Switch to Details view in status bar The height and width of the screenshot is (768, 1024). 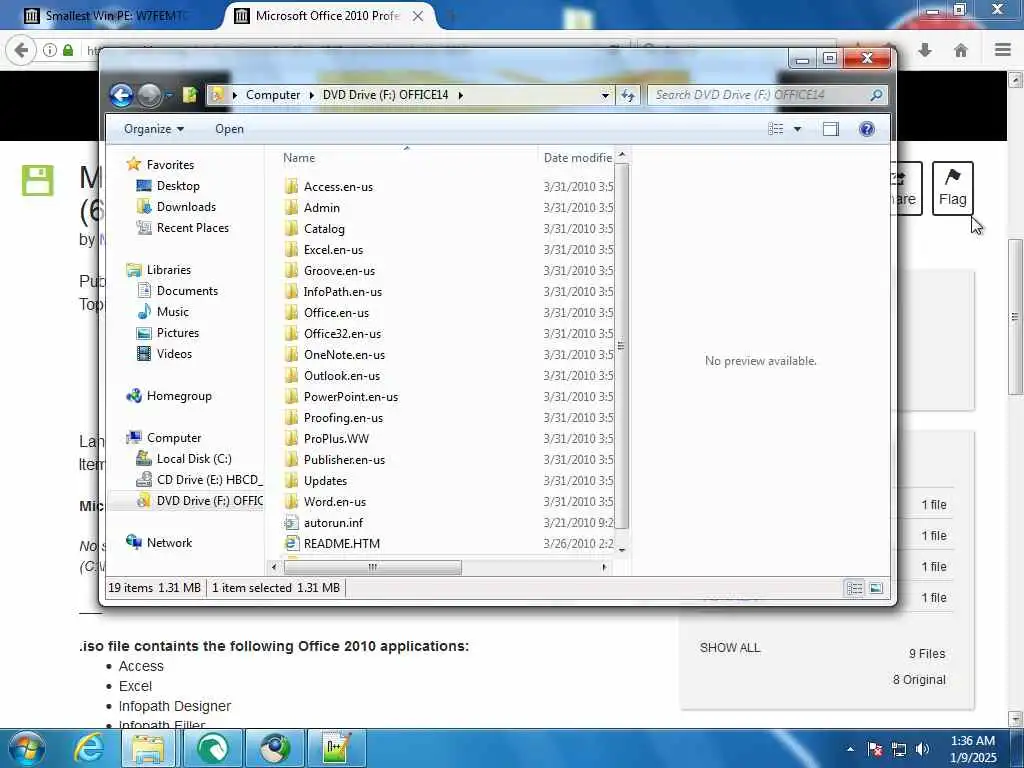pos(854,588)
